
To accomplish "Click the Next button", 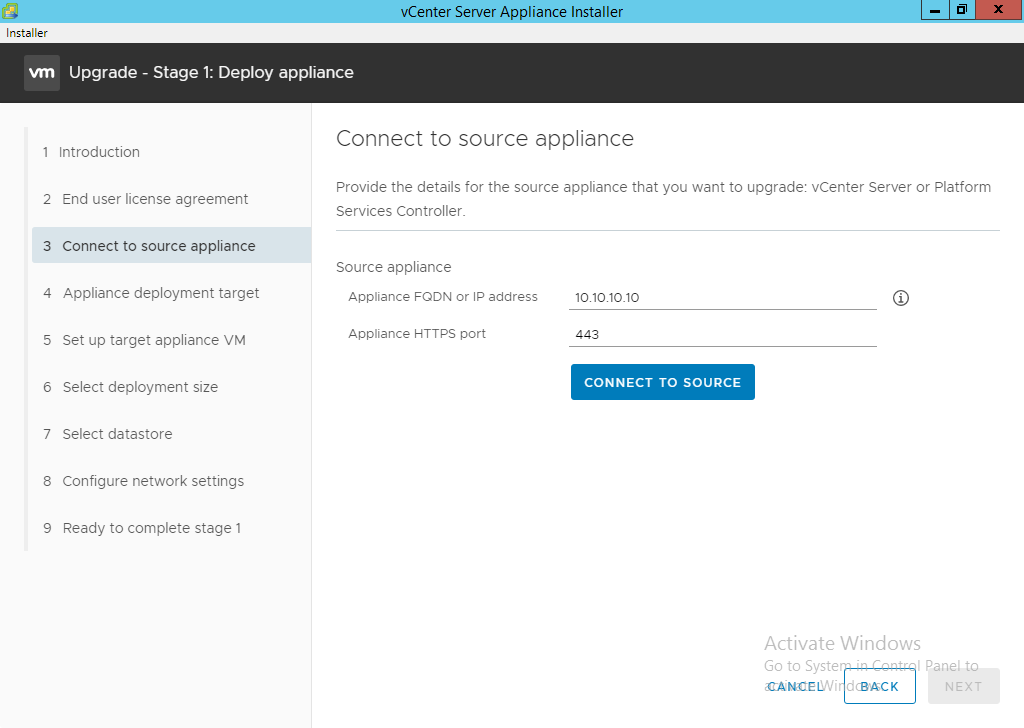I will point(963,686).
